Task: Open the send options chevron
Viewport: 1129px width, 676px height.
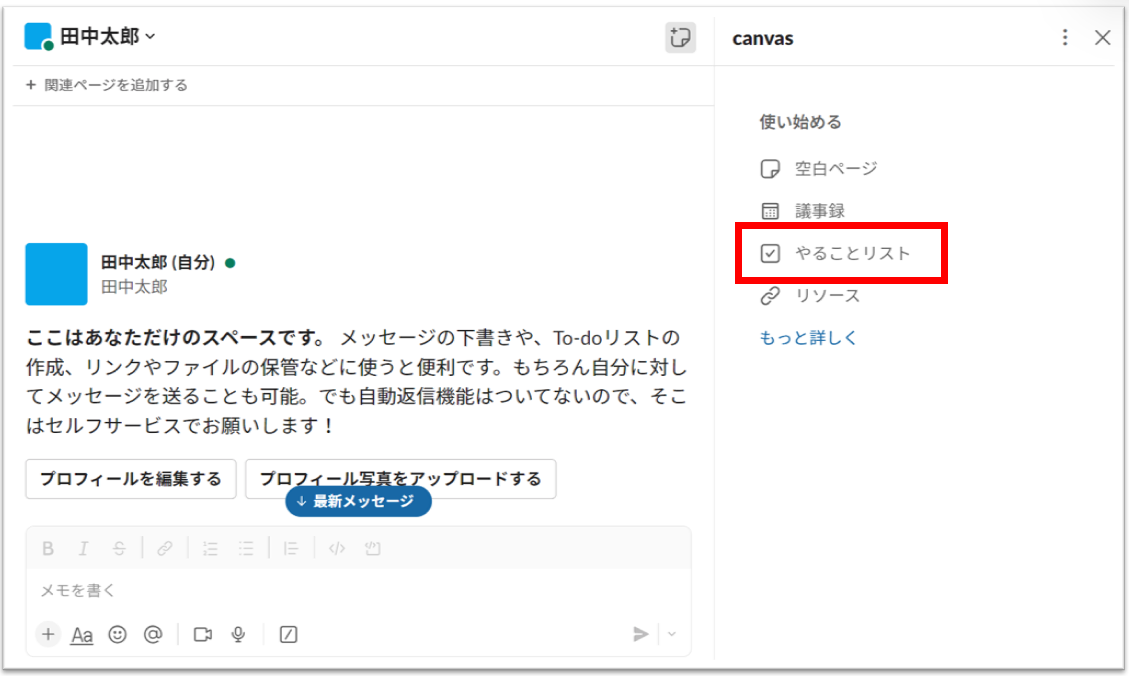Action: pyautogui.click(x=670, y=634)
